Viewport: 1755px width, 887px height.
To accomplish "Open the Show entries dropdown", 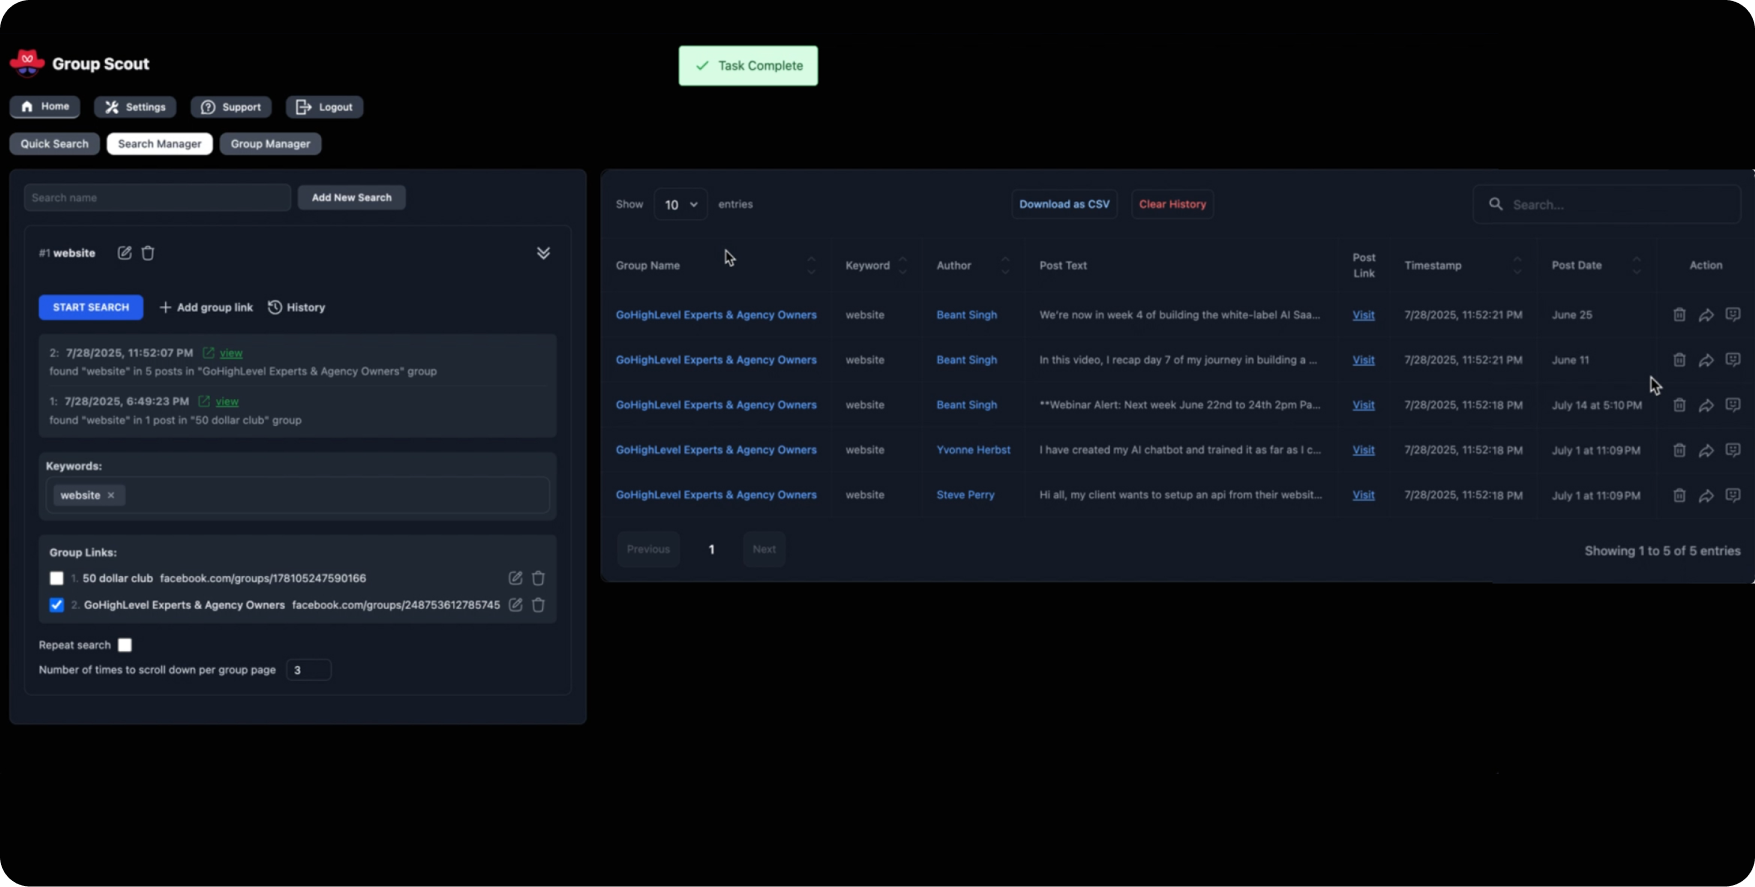I will click(x=680, y=204).
